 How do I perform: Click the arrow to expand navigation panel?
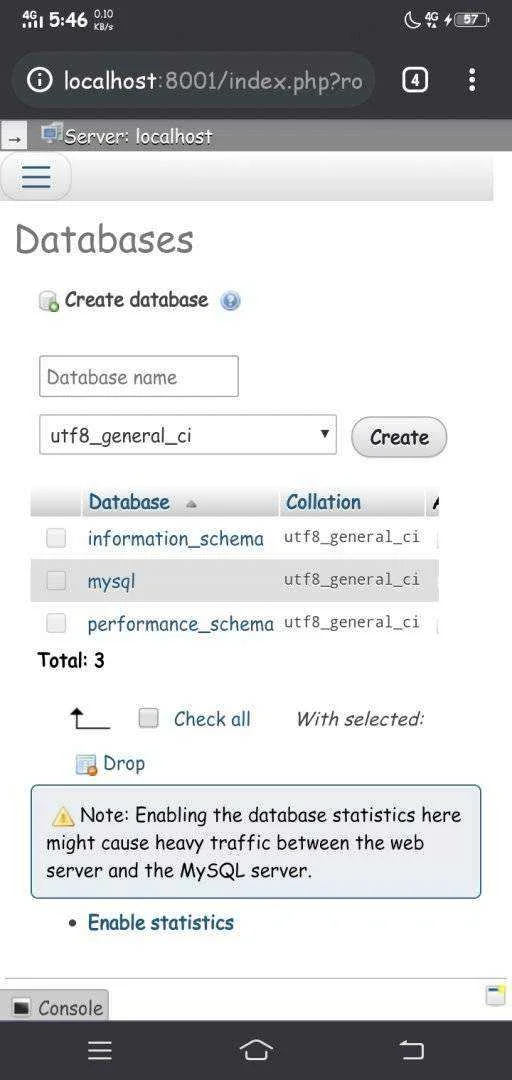pyautogui.click(x=13, y=138)
